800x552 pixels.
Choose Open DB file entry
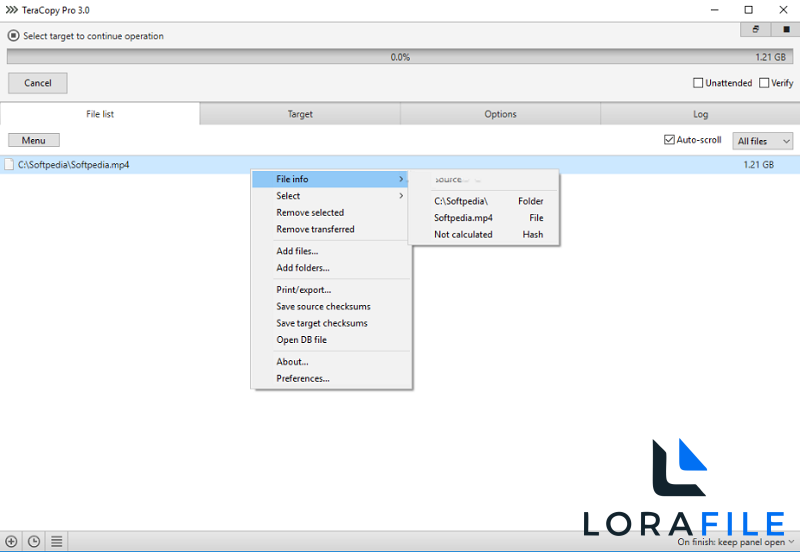(332, 340)
